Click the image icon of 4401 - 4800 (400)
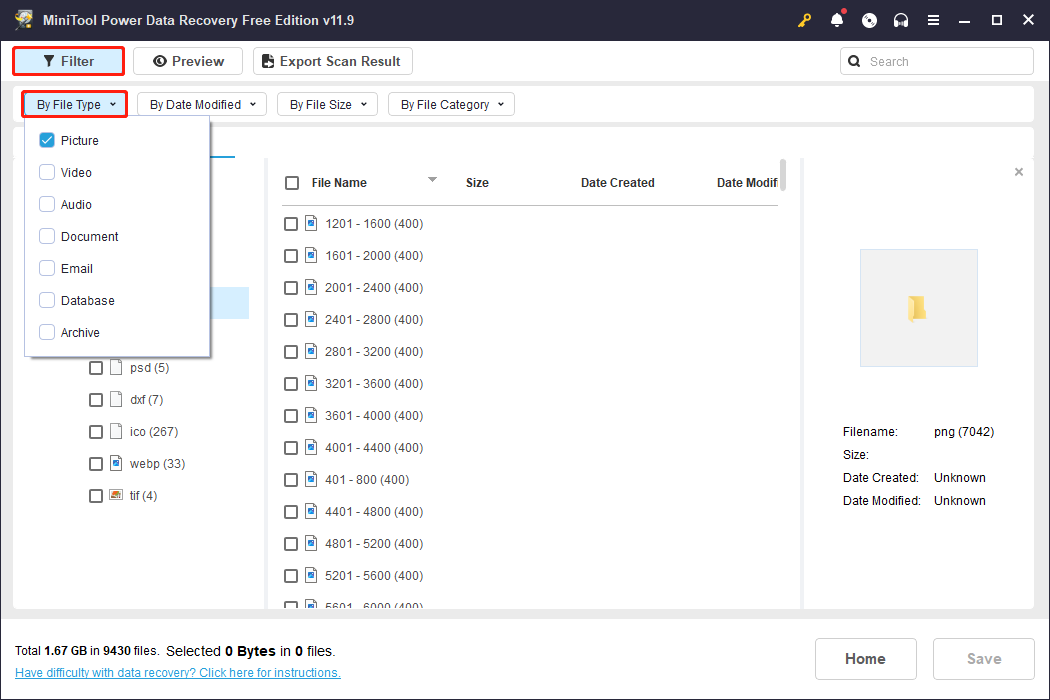The image size is (1050, 700). pyautogui.click(x=311, y=512)
